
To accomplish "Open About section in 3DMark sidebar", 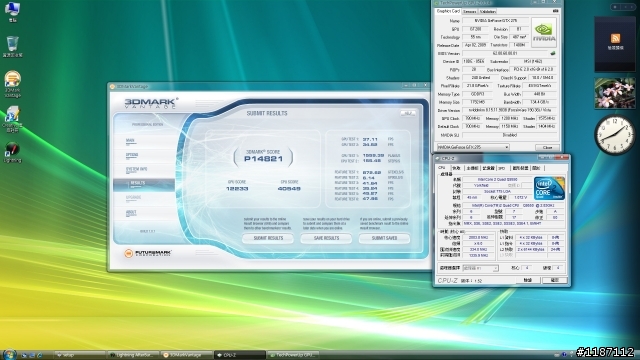I will [x=144, y=213].
